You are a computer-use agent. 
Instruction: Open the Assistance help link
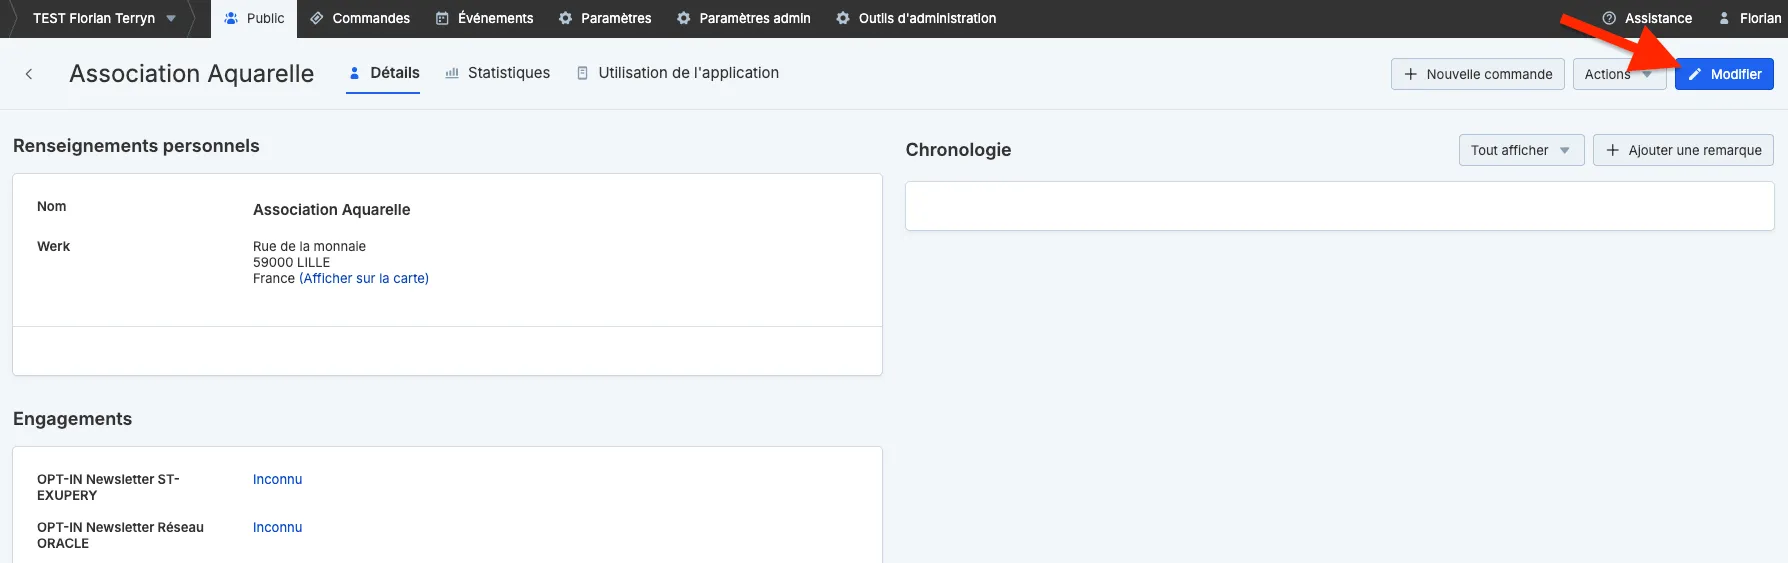coord(1647,18)
